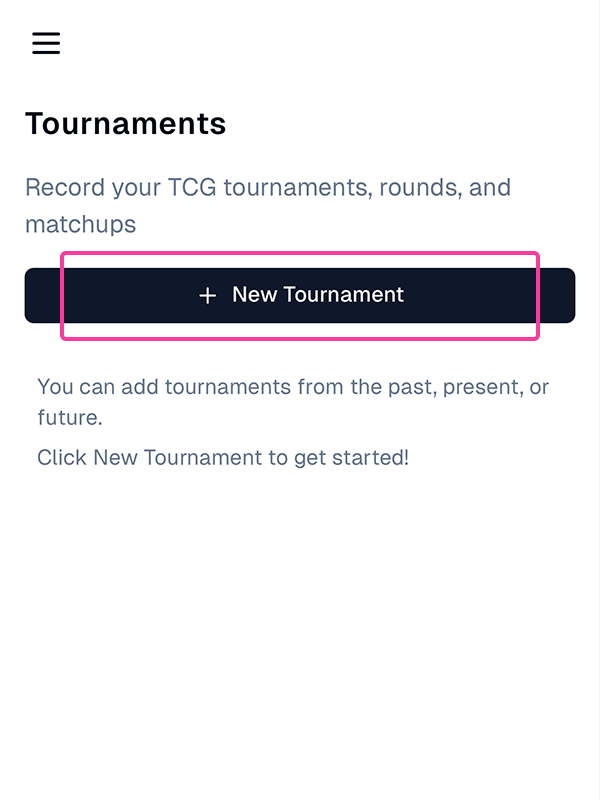Start creating a tournament with the dark button
Image resolution: width=600 pixels, height=800 pixels.
click(x=300, y=296)
